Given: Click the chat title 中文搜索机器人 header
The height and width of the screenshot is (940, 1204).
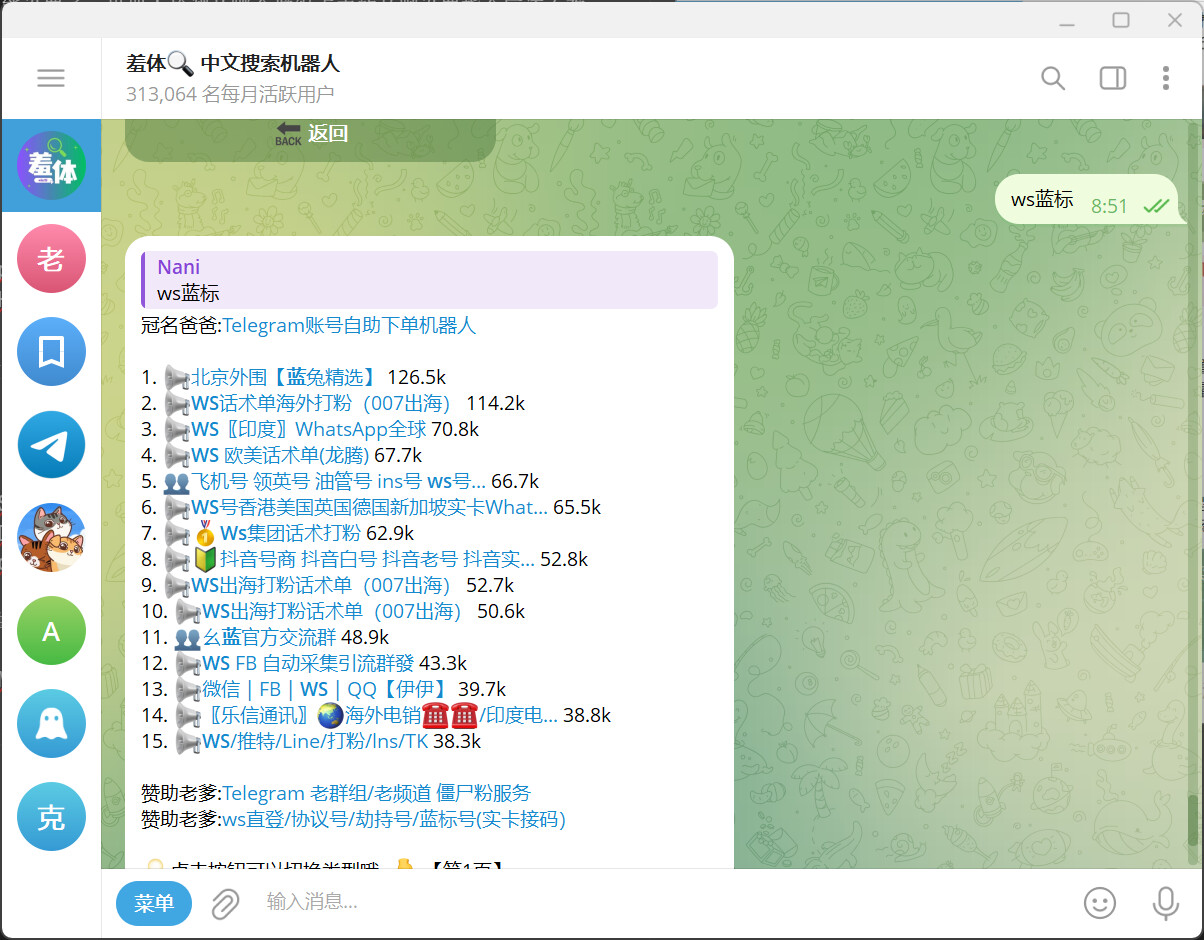Looking at the screenshot, I should [x=270, y=64].
